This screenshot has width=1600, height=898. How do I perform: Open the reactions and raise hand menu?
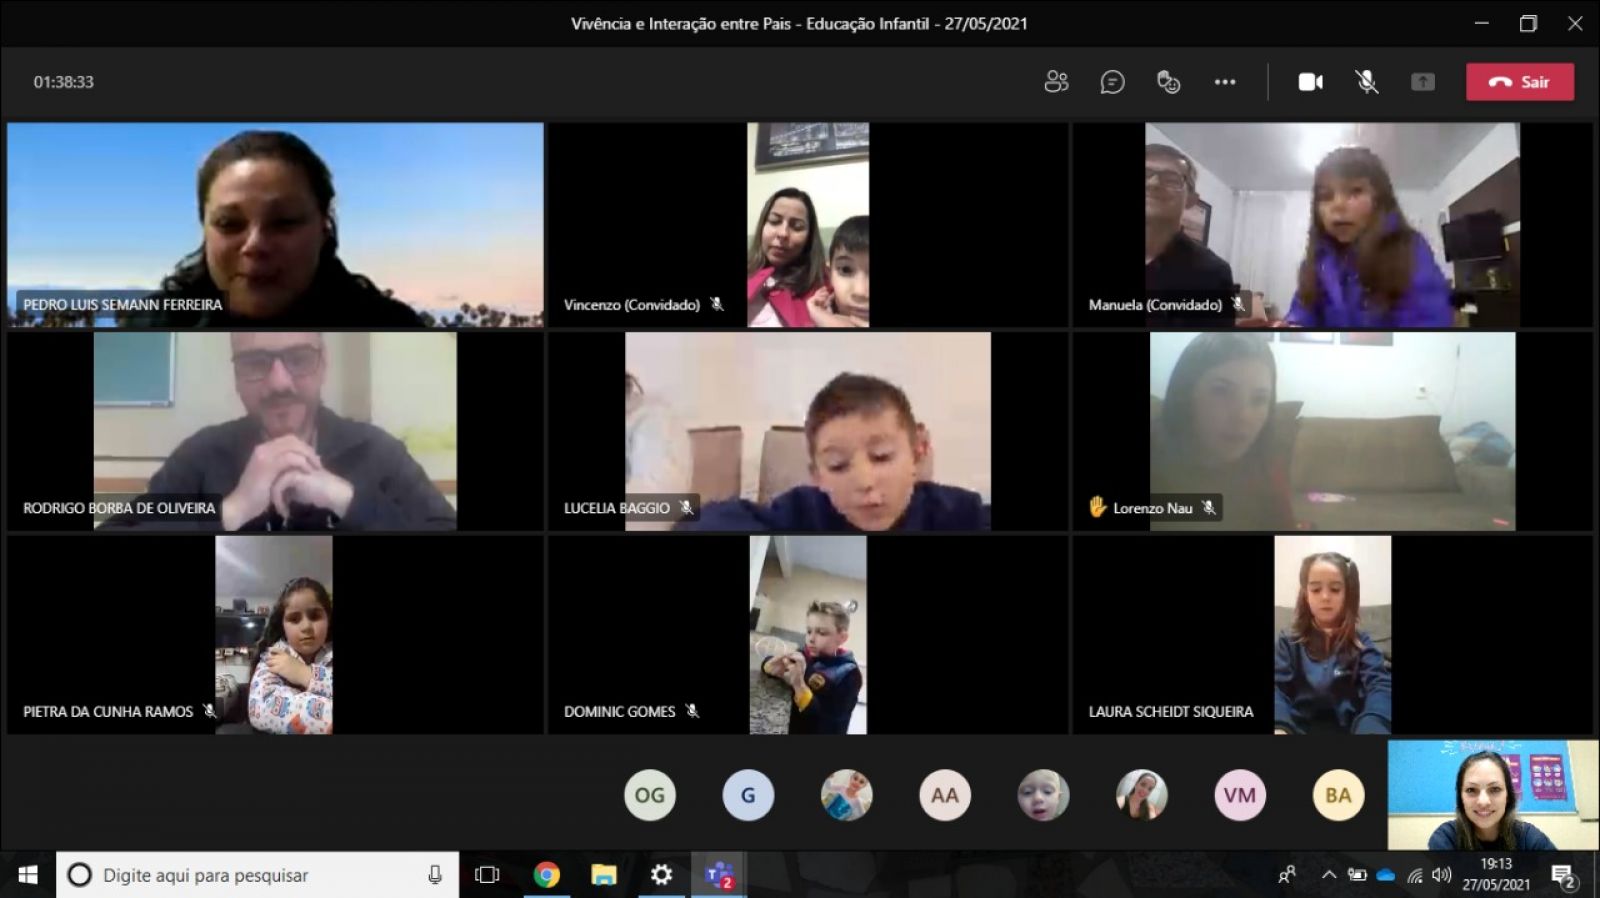(1168, 82)
